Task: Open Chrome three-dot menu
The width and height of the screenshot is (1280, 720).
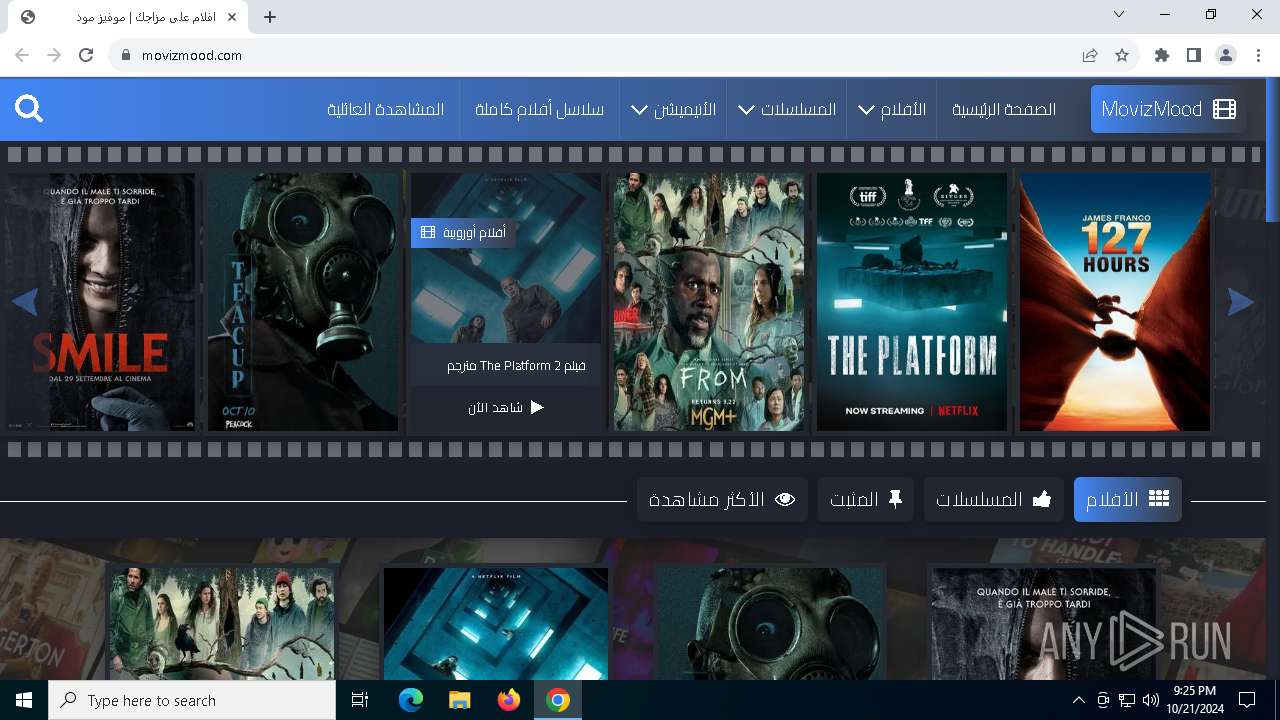Action: click(1258, 55)
